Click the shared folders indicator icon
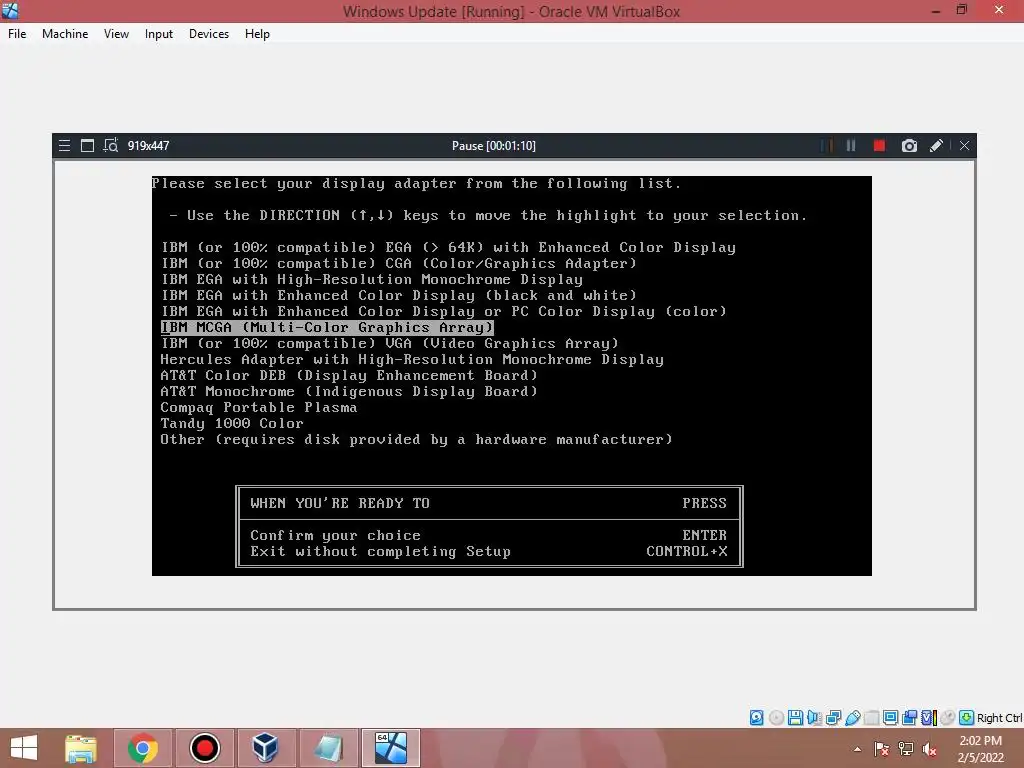Screen dimensions: 1024x768 (x=871, y=718)
